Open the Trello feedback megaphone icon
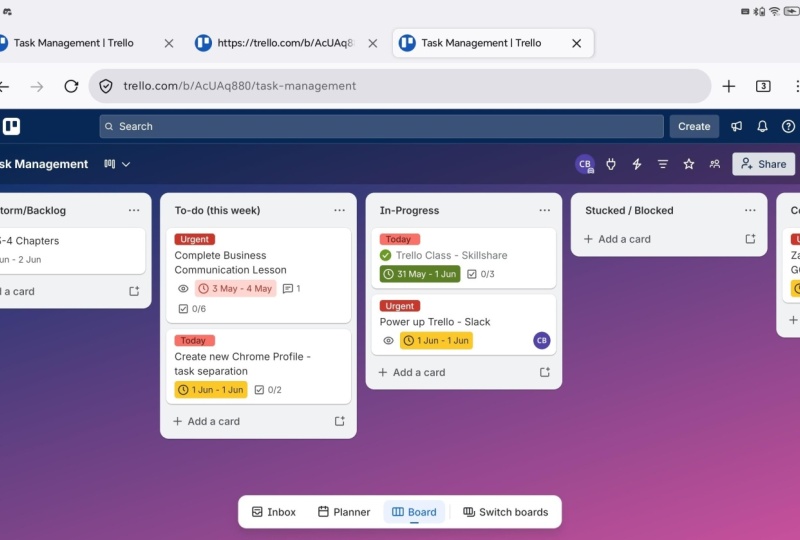This screenshot has height=540, width=800. 736,126
